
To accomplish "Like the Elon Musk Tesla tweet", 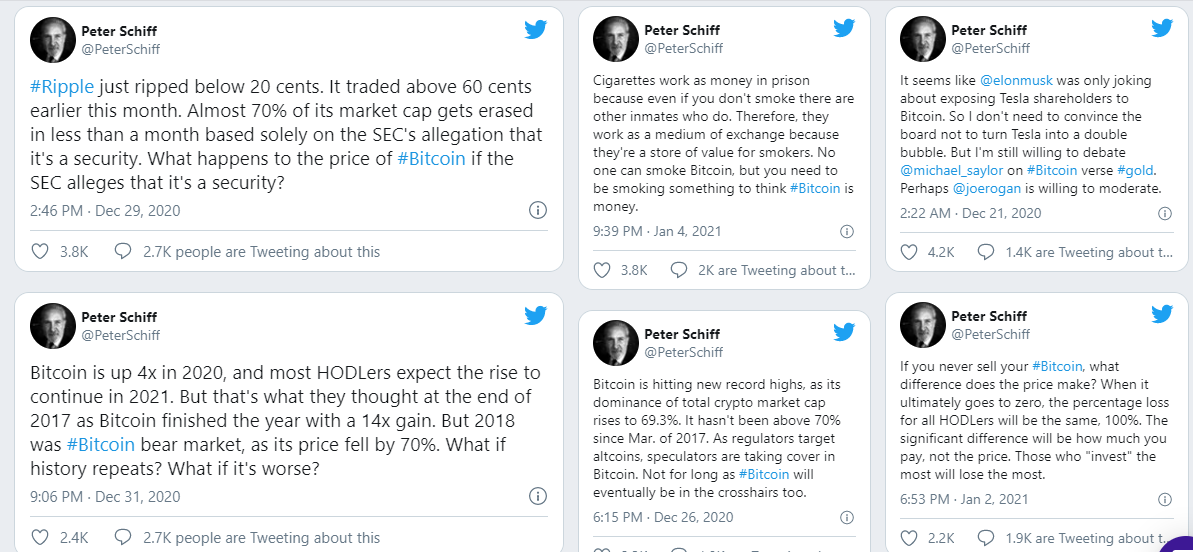I will pos(909,252).
